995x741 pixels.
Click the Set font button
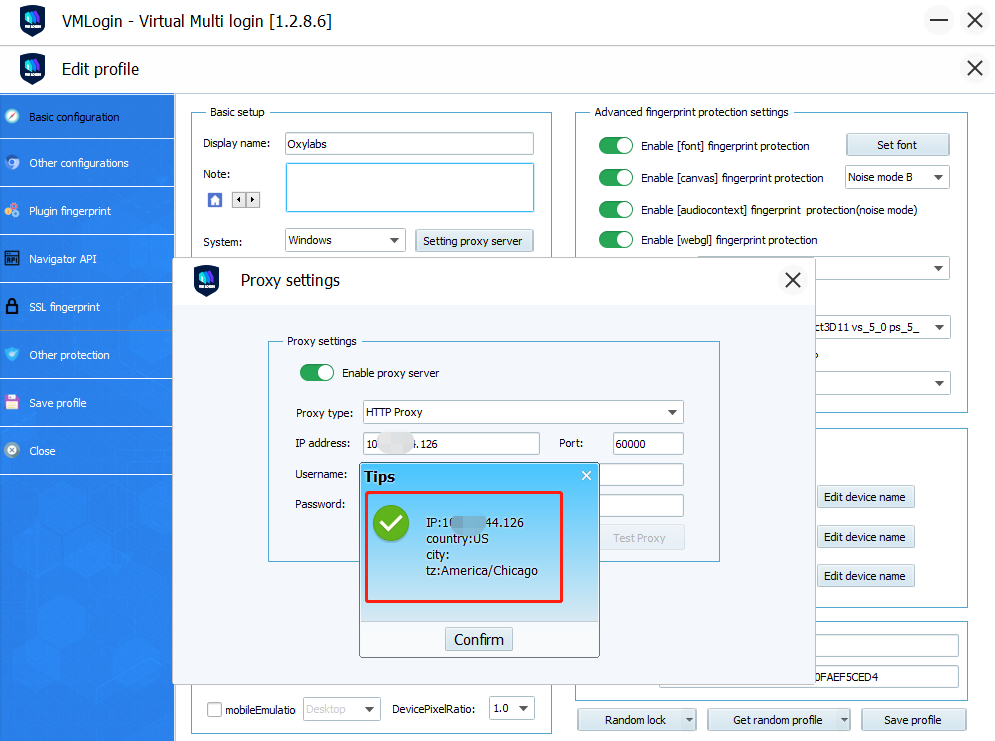coord(897,145)
